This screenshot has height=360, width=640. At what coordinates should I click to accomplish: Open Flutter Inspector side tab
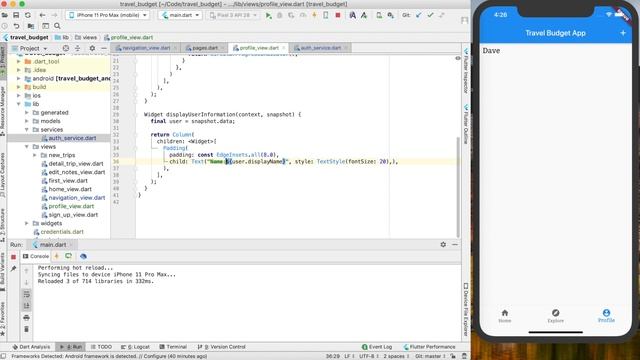point(466,71)
